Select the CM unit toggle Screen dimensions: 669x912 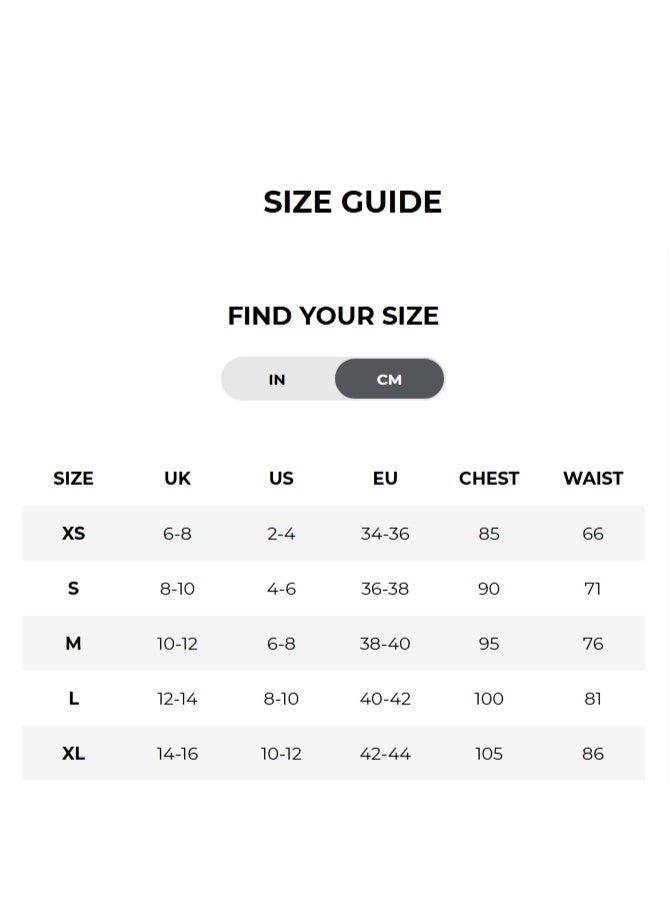tap(389, 380)
